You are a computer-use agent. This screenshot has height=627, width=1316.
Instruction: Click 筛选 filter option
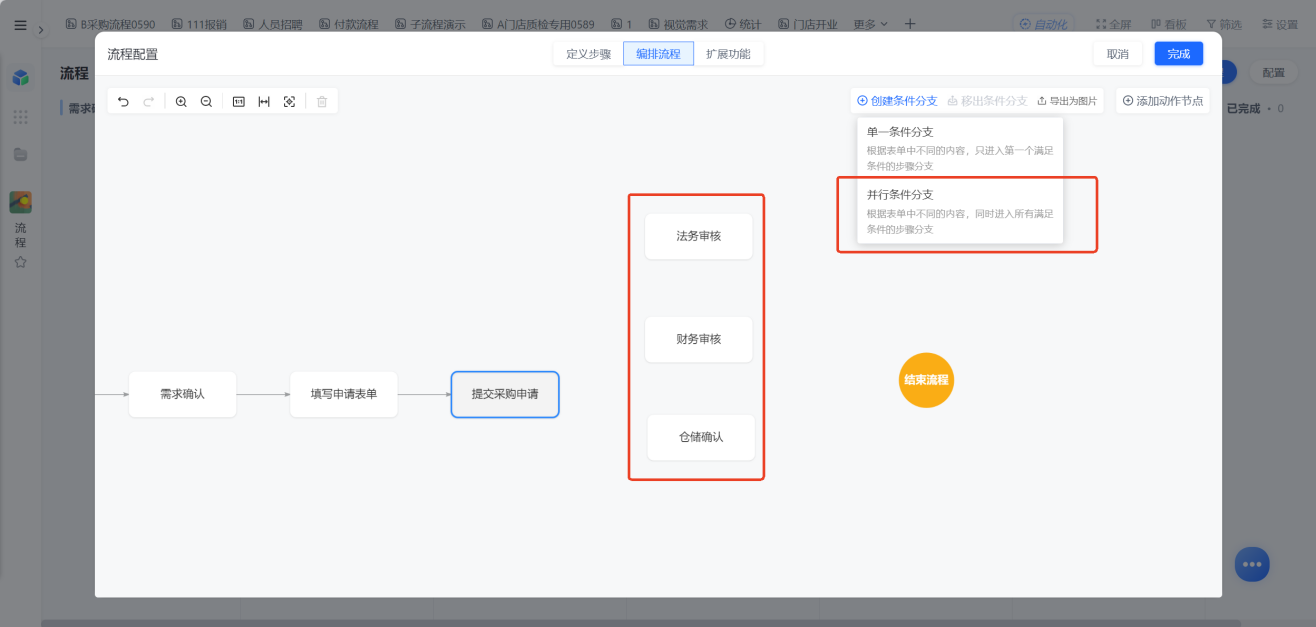tap(1225, 24)
